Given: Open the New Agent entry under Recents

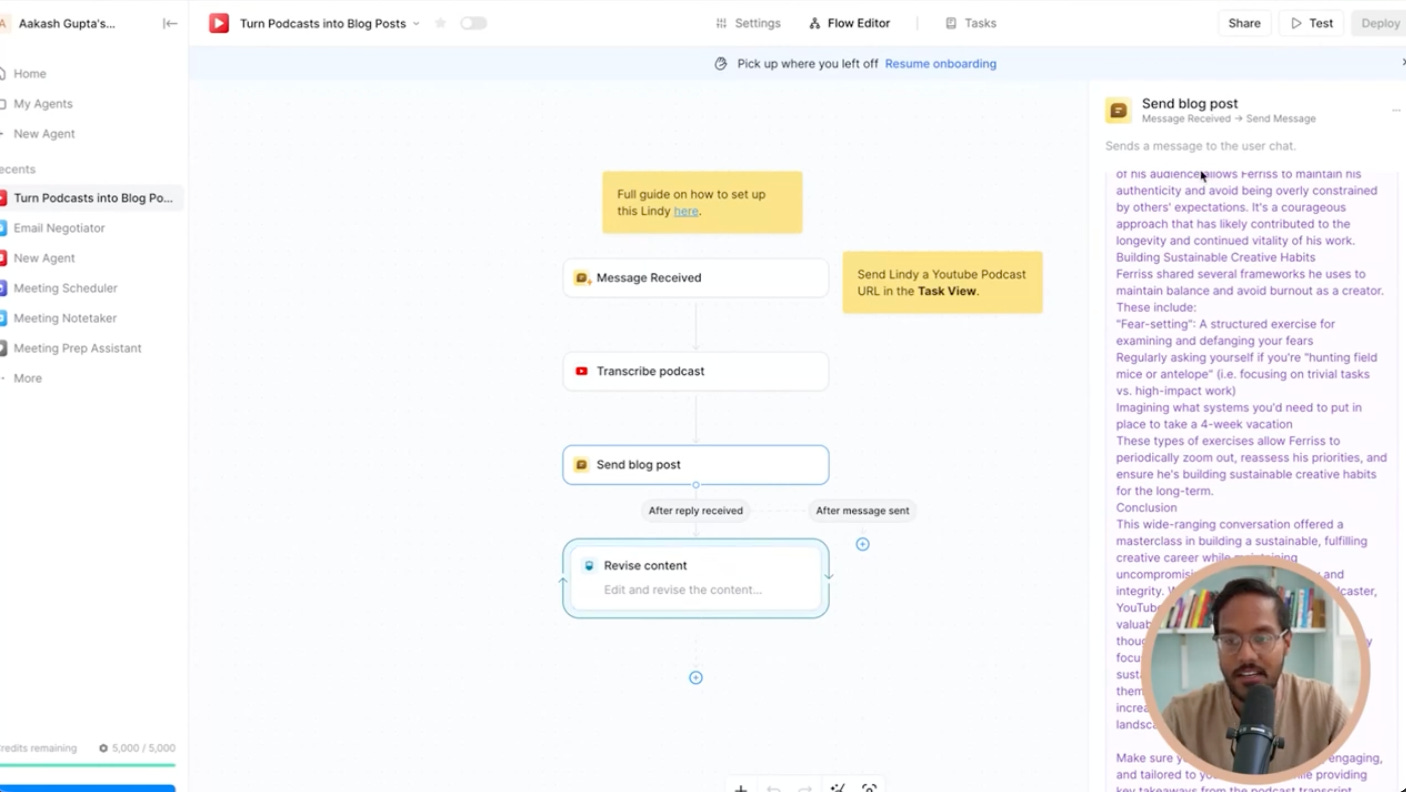Looking at the screenshot, I should click(44, 258).
